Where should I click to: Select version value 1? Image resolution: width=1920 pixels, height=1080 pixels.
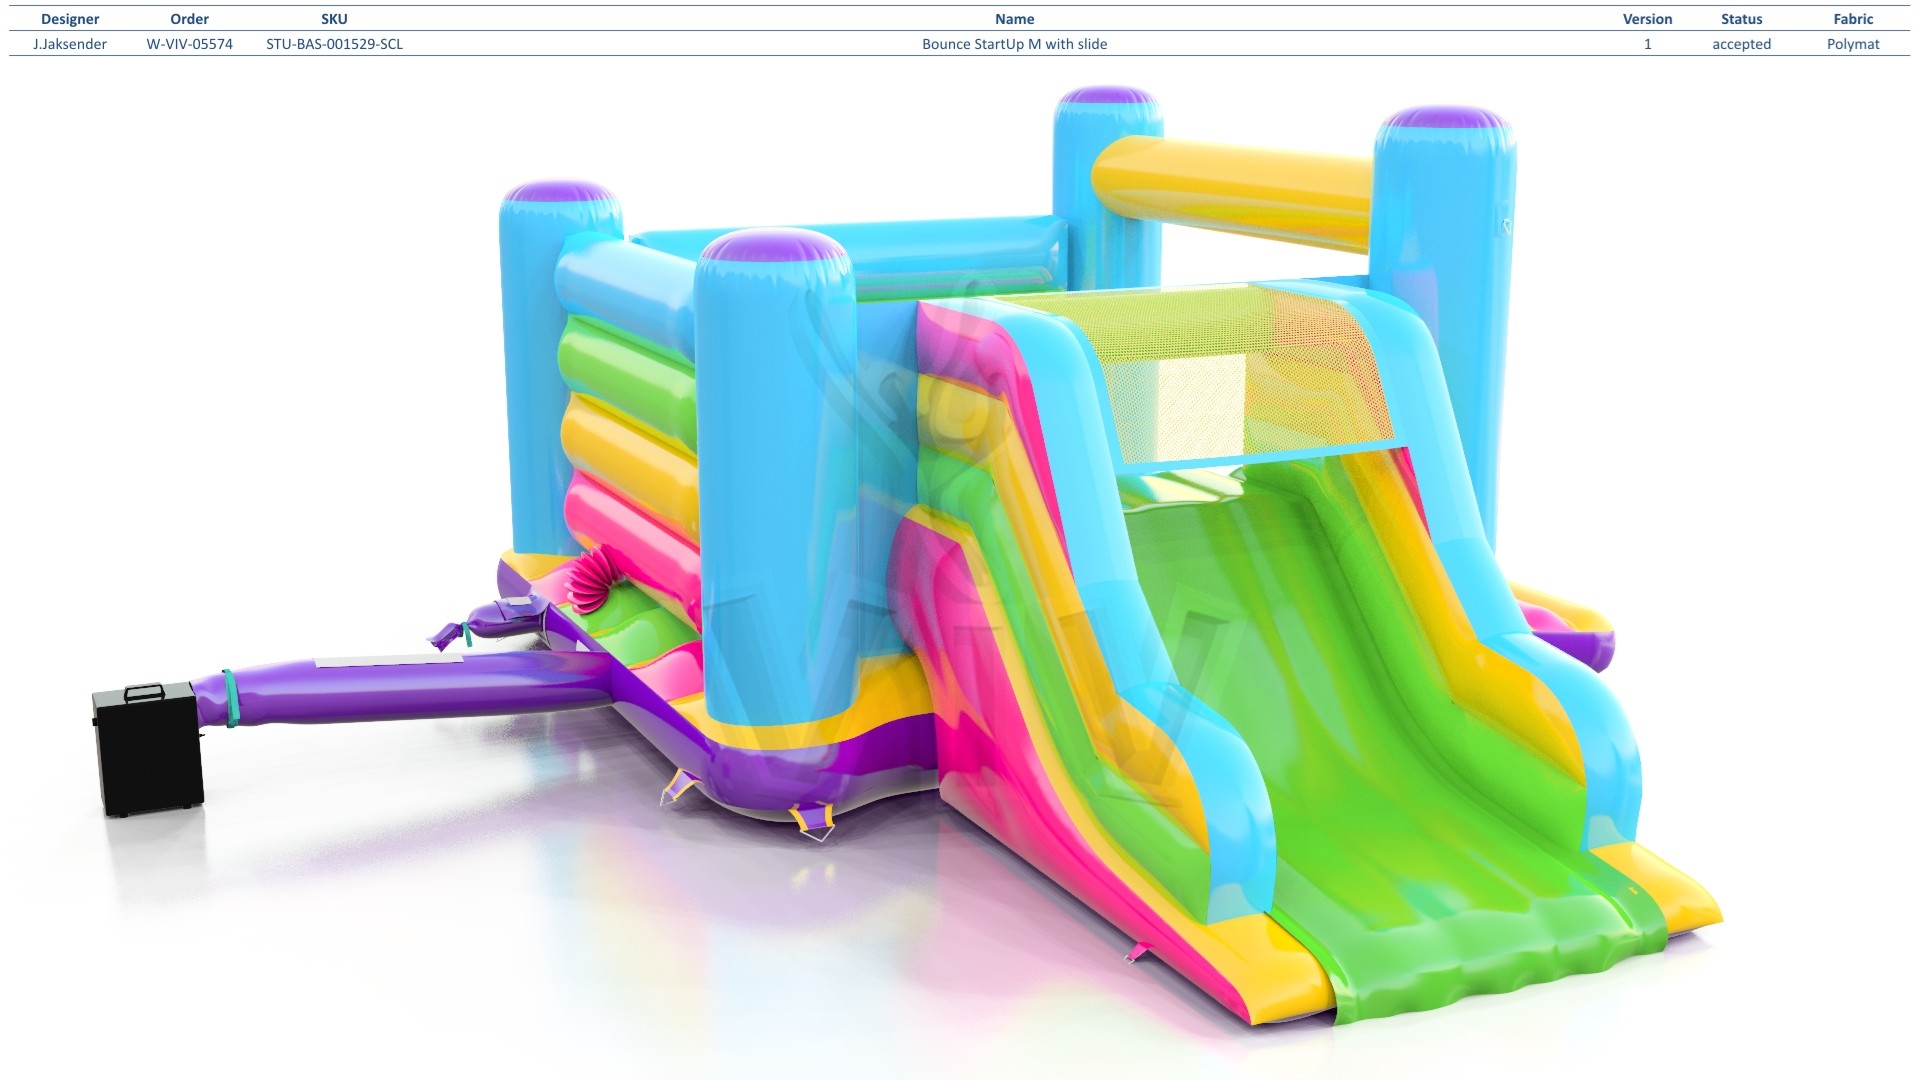[x=1647, y=44]
